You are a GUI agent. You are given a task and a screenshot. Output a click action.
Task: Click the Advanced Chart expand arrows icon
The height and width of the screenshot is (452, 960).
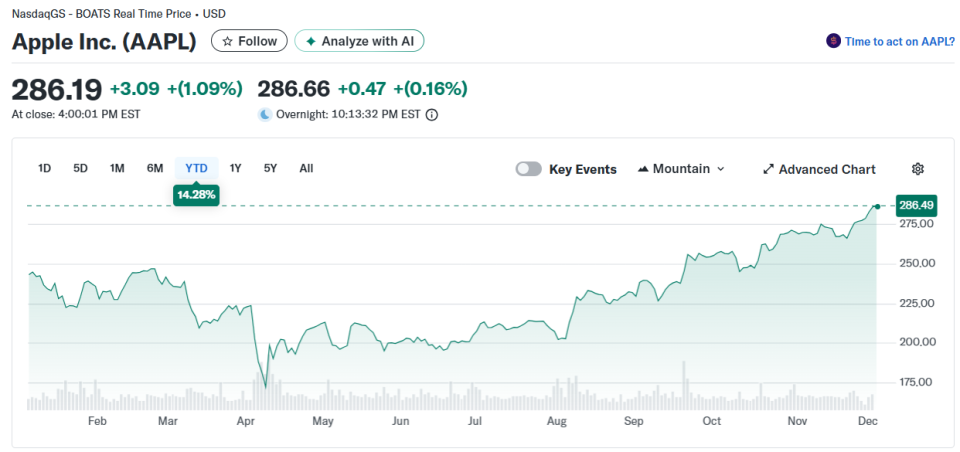tap(768, 169)
